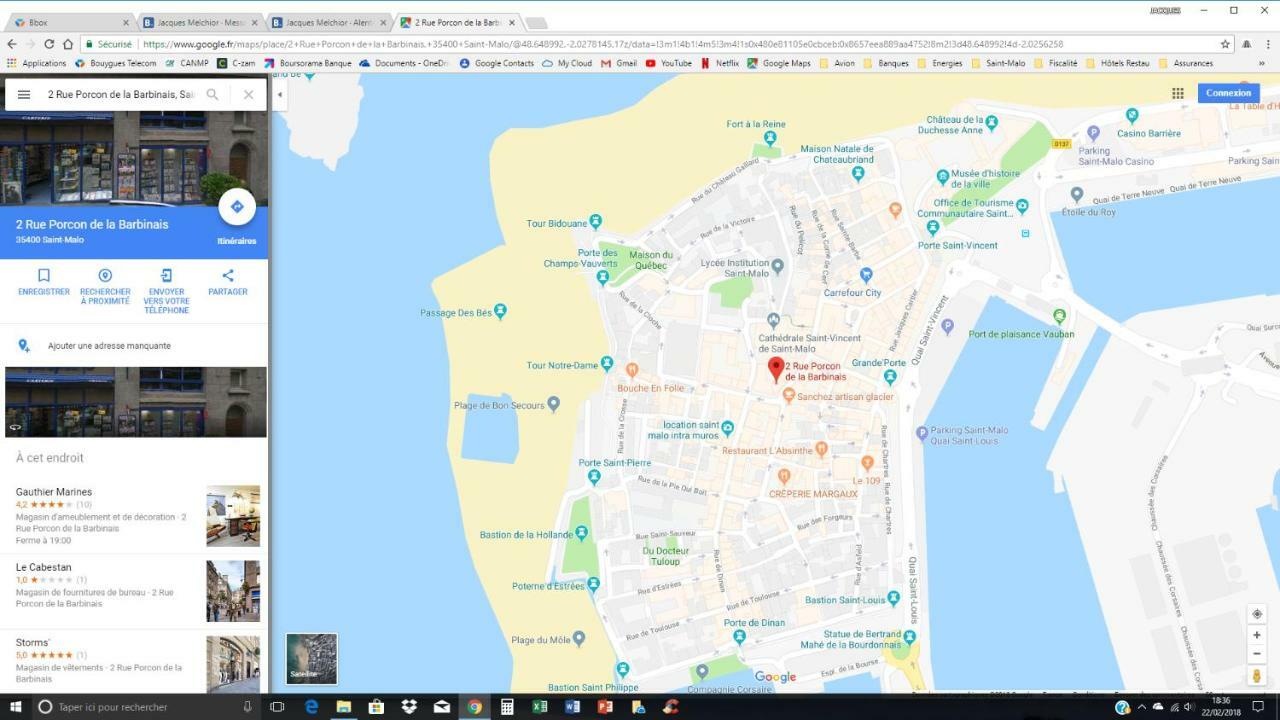Click Rechercher à proximité icon

(x=105, y=275)
